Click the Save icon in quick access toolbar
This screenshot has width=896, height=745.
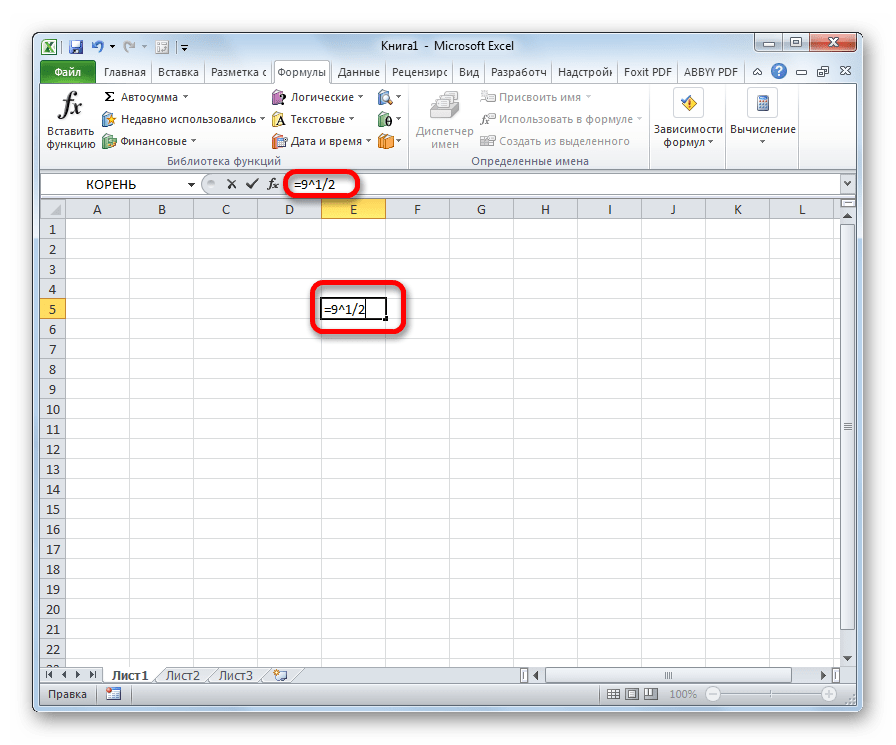76,46
